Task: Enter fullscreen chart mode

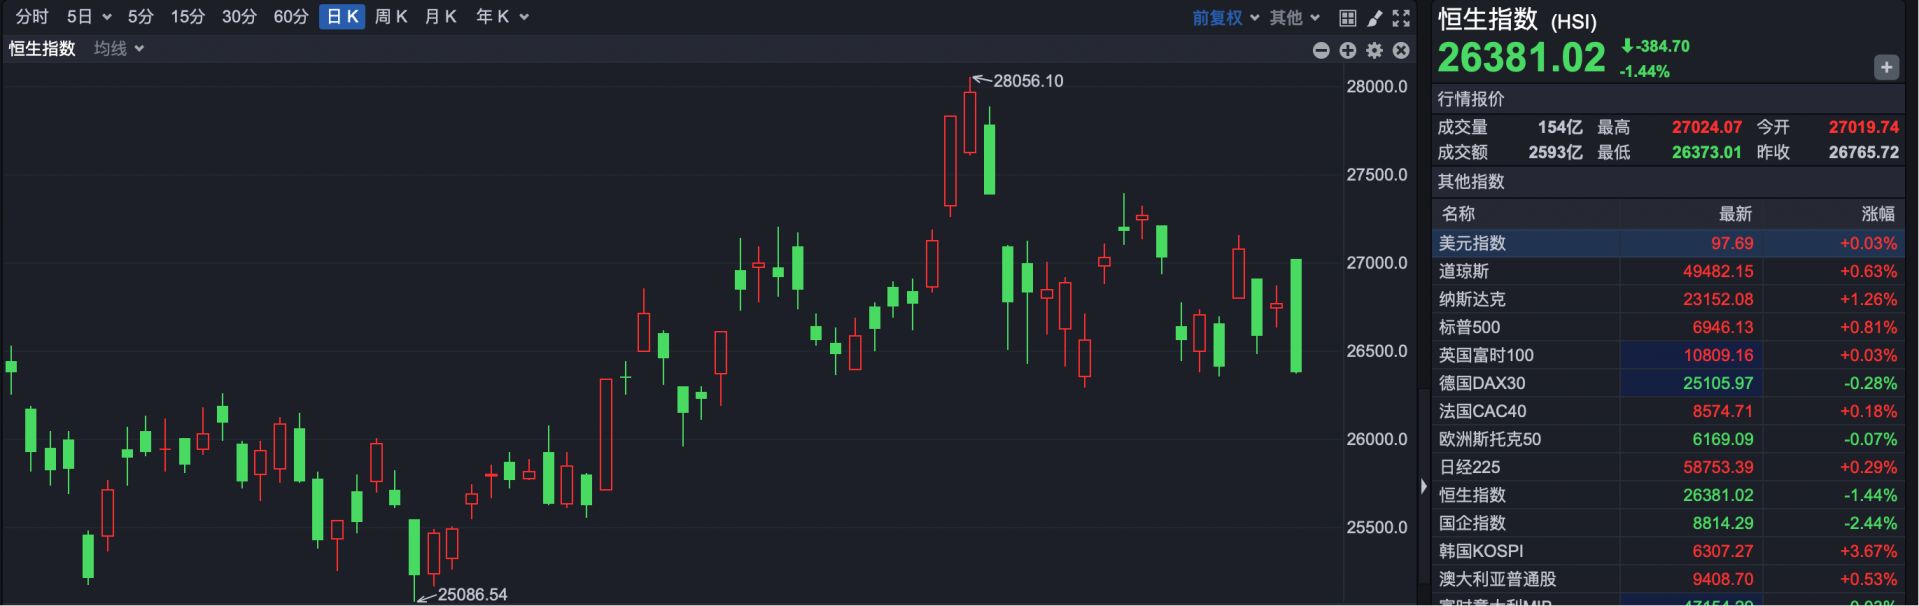Action: pos(1401,18)
